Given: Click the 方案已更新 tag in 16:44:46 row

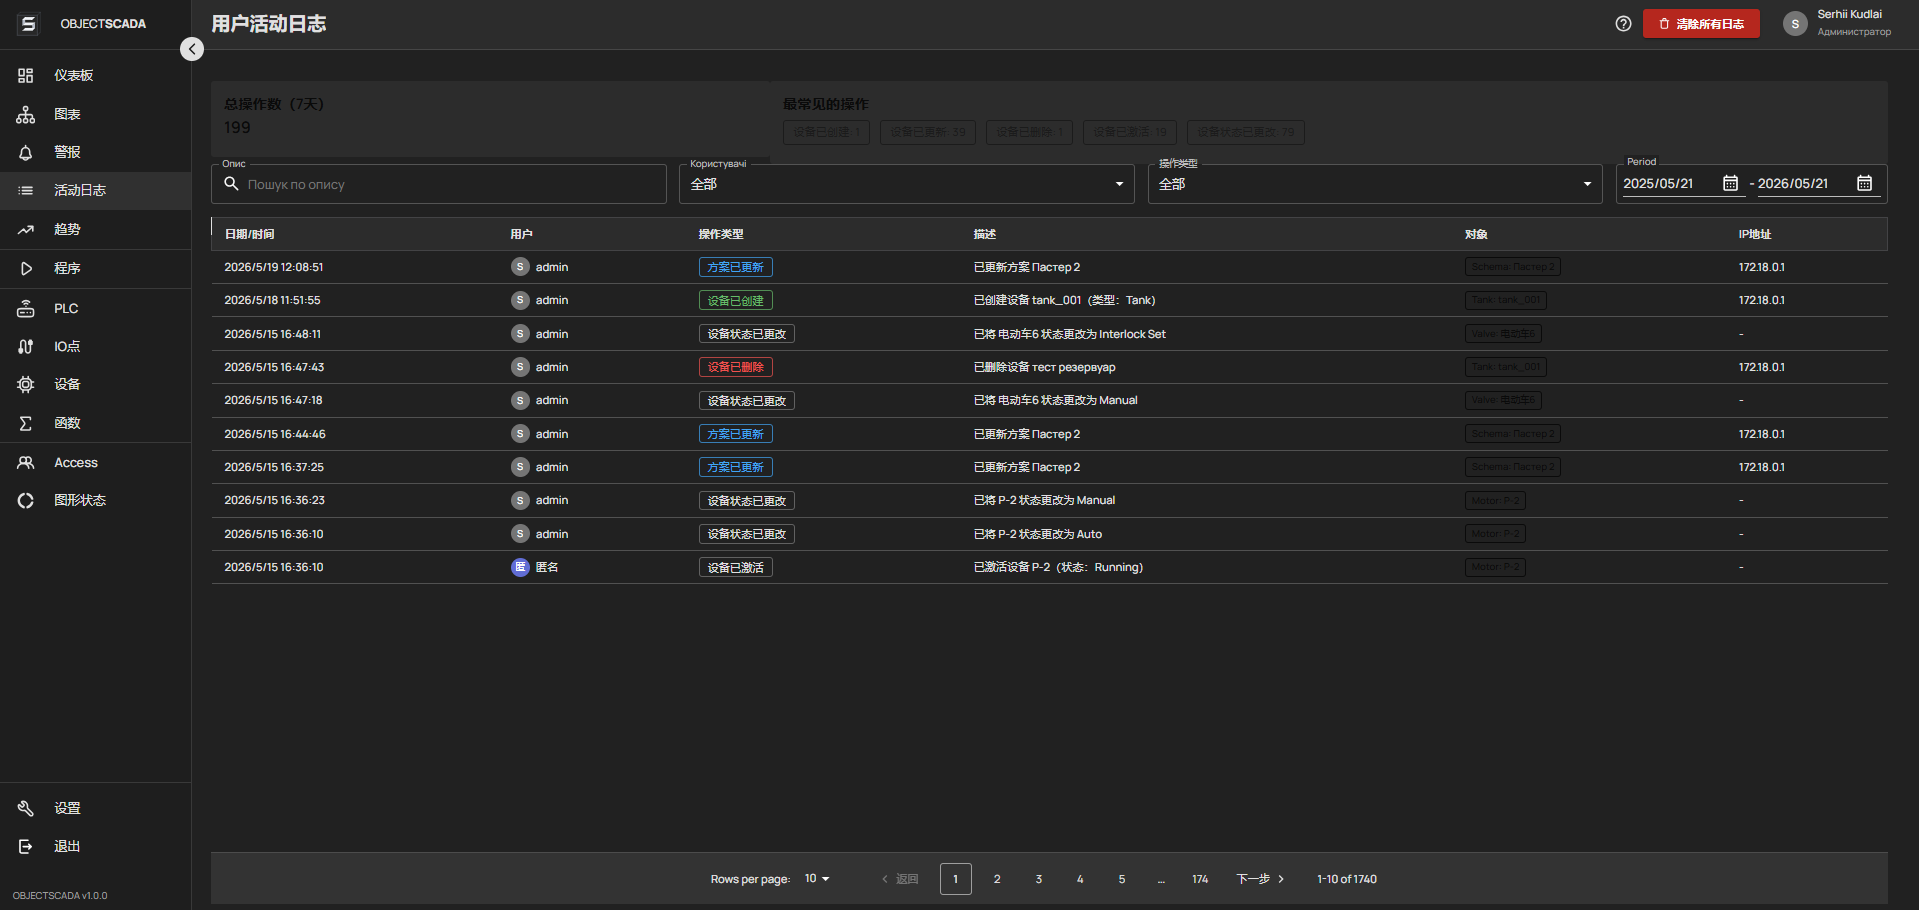Looking at the screenshot, I should point(736,434).
